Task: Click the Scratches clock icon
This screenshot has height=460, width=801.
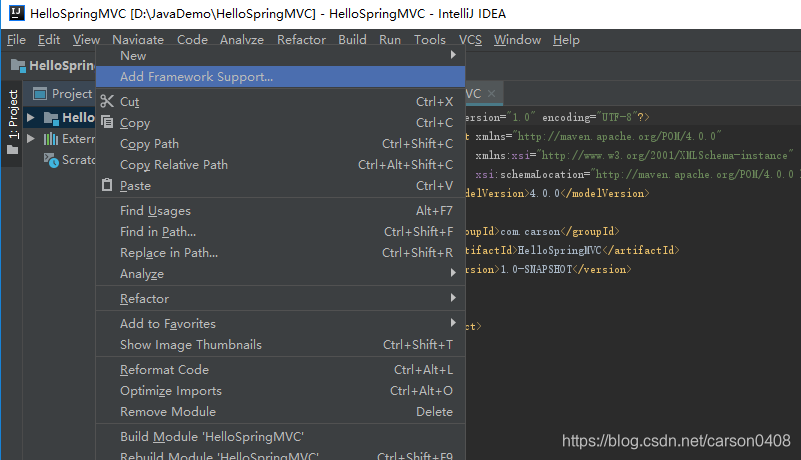Action: click(x=51, y=160)
